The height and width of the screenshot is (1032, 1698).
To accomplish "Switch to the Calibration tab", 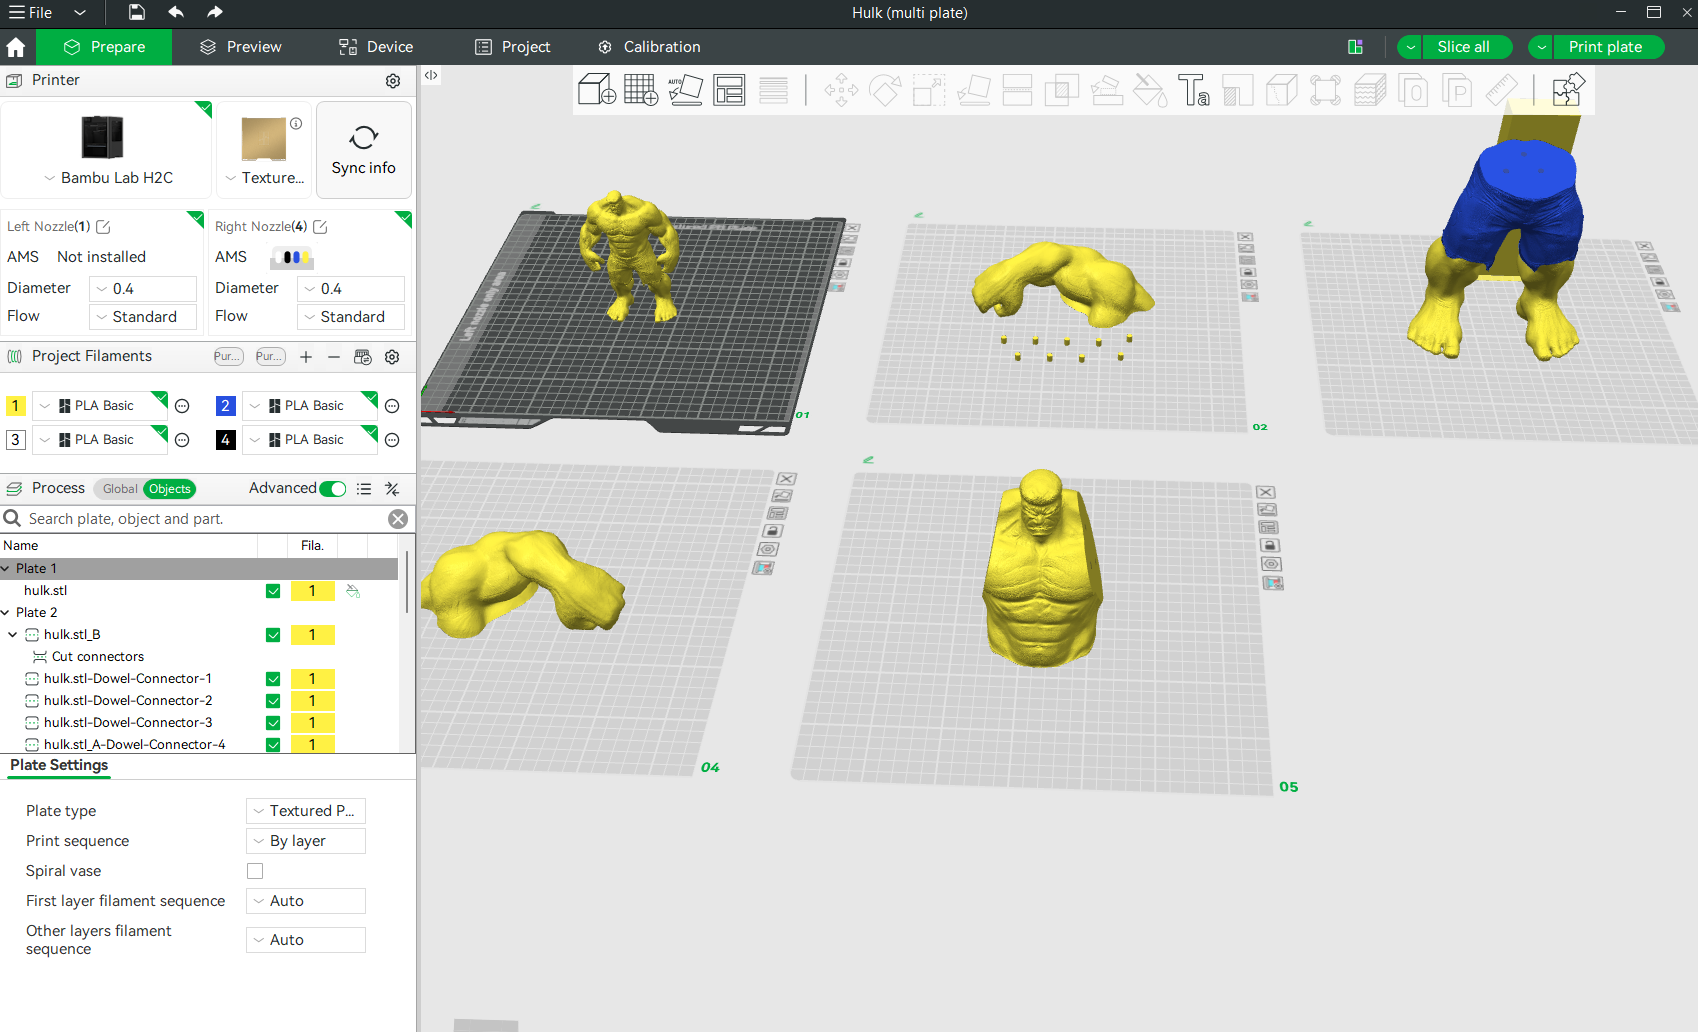I will [649, 47].
